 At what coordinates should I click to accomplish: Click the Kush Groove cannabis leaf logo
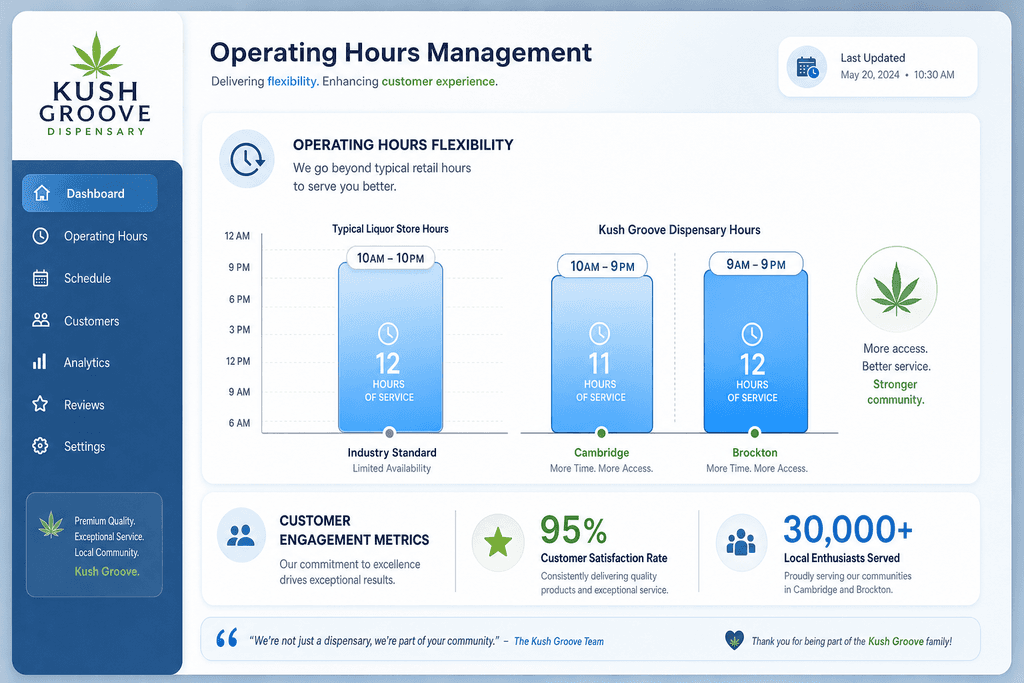(97, 55)
